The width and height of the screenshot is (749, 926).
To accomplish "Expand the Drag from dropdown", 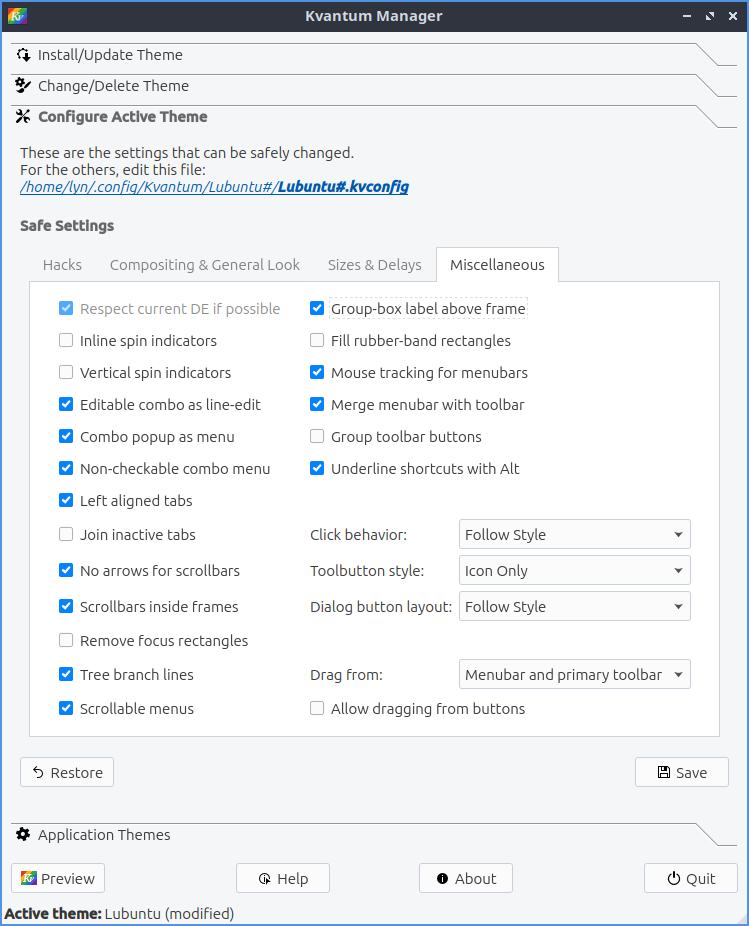I will (574, 675).
